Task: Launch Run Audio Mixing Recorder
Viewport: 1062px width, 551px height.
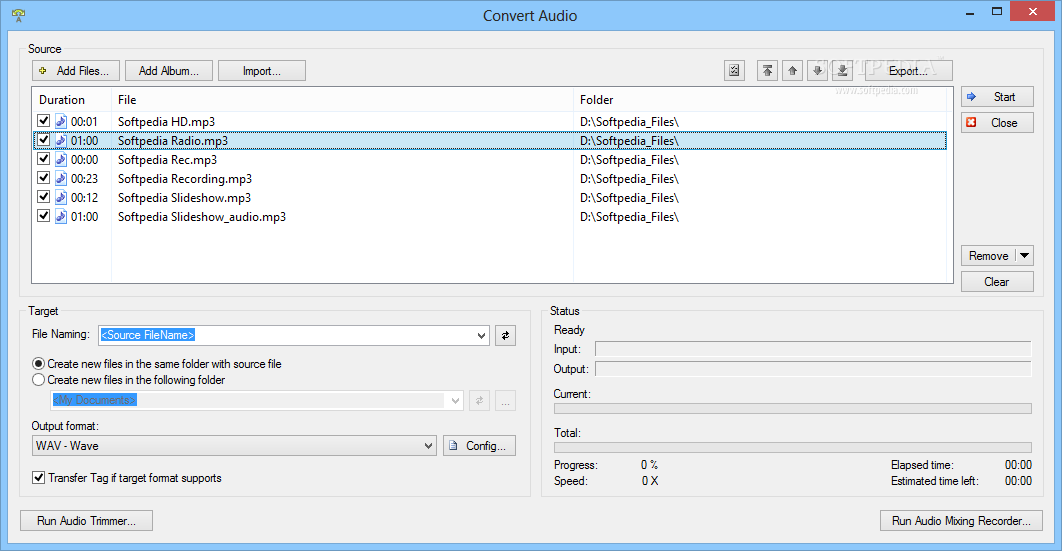Action: (x=961, y=521)
